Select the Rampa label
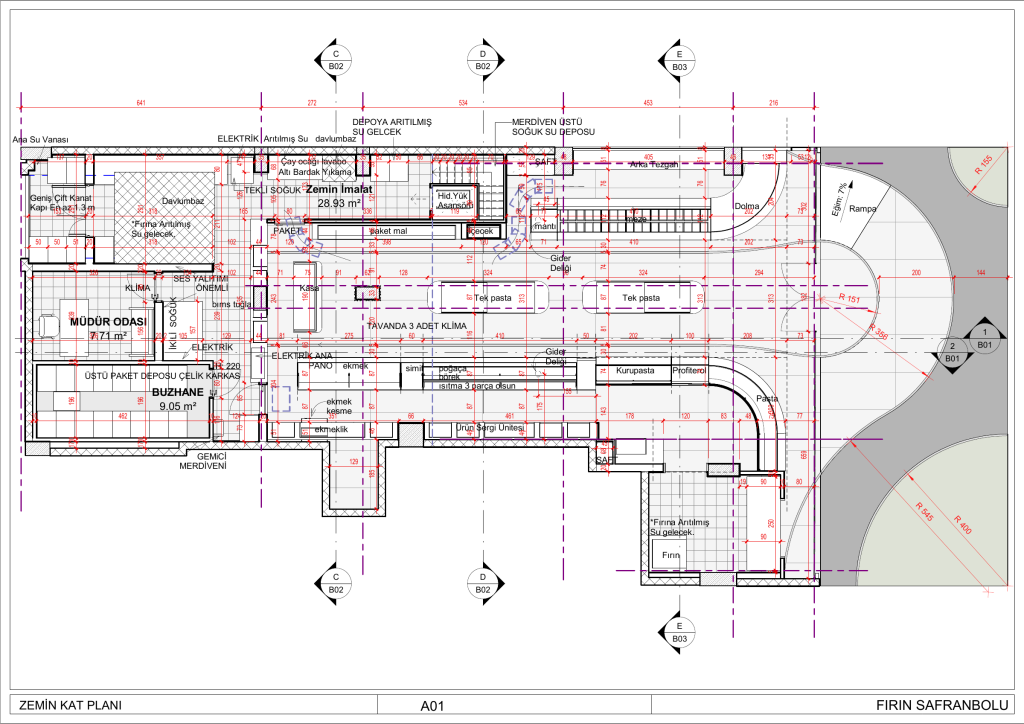Image resolution: width=1024 pixels, height=724 pixels. point(863,209)
